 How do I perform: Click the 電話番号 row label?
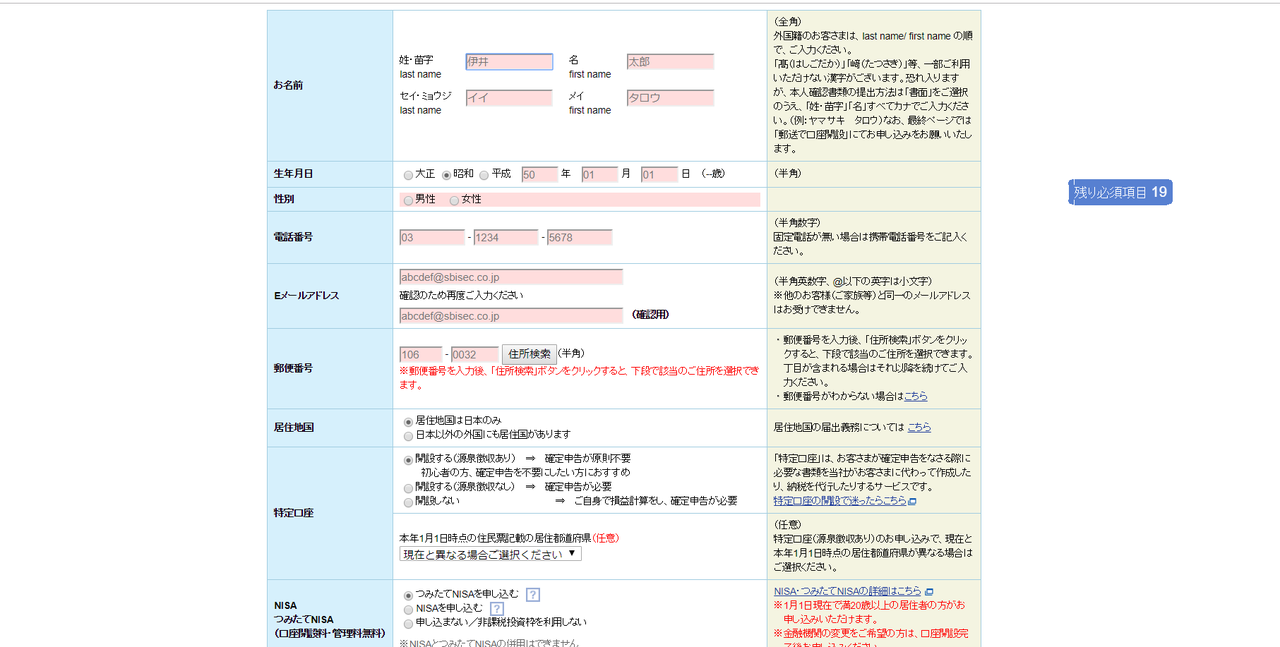[x=293, y=237]
